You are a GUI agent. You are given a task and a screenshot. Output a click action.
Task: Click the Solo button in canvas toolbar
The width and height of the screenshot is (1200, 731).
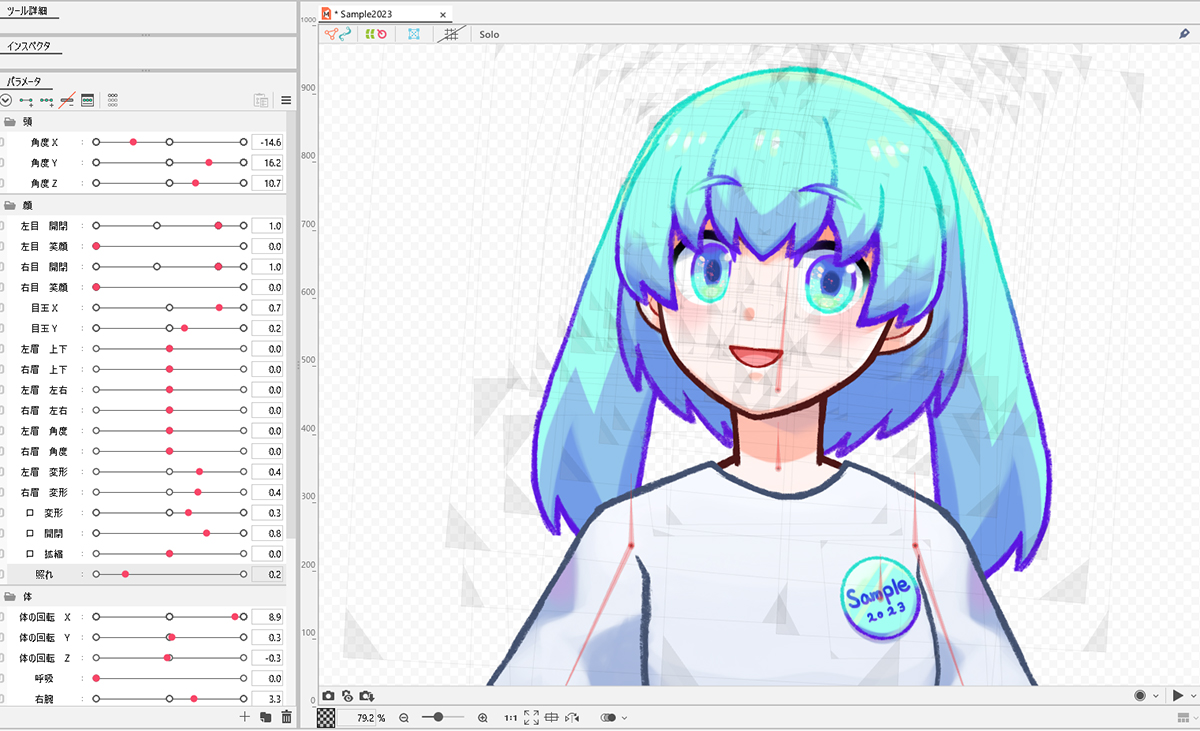pyautogui.click(x=489, y=34)
